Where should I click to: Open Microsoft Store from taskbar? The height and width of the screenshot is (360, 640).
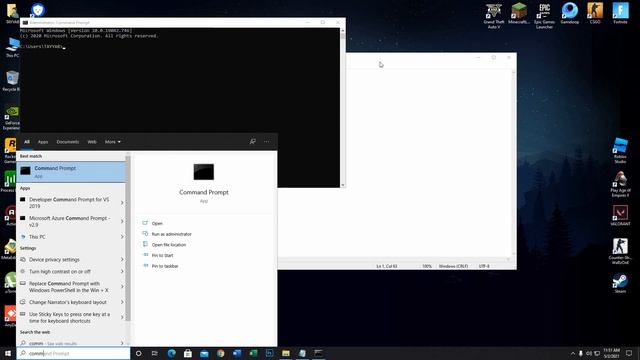point(188,353)
